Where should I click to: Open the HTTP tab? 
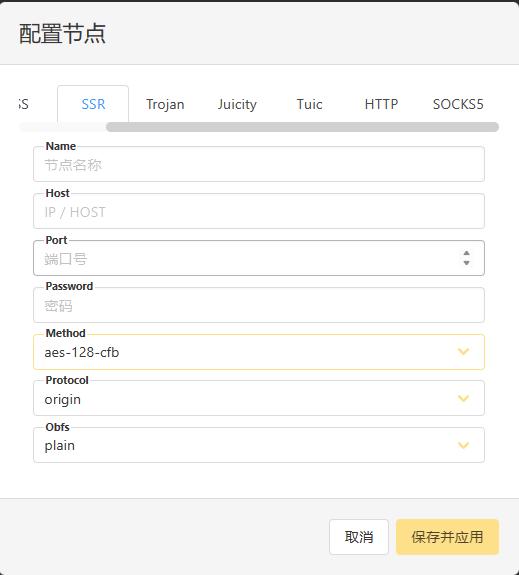381,104
